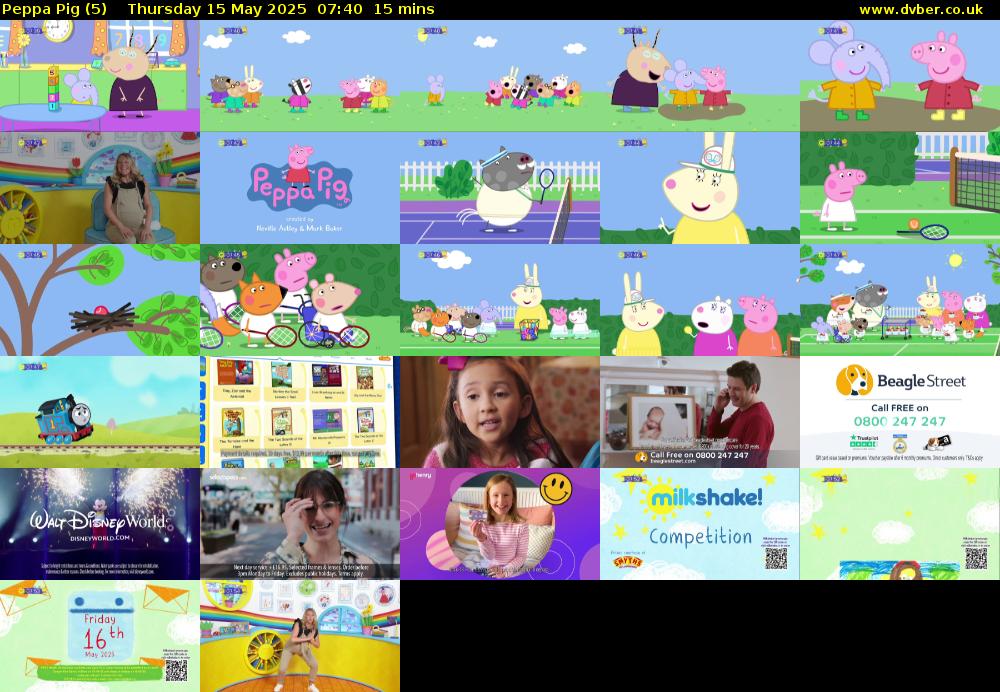Click the Thursday 15 May 2025 date text
1000x692 pixels.
(x=217, y=10)
